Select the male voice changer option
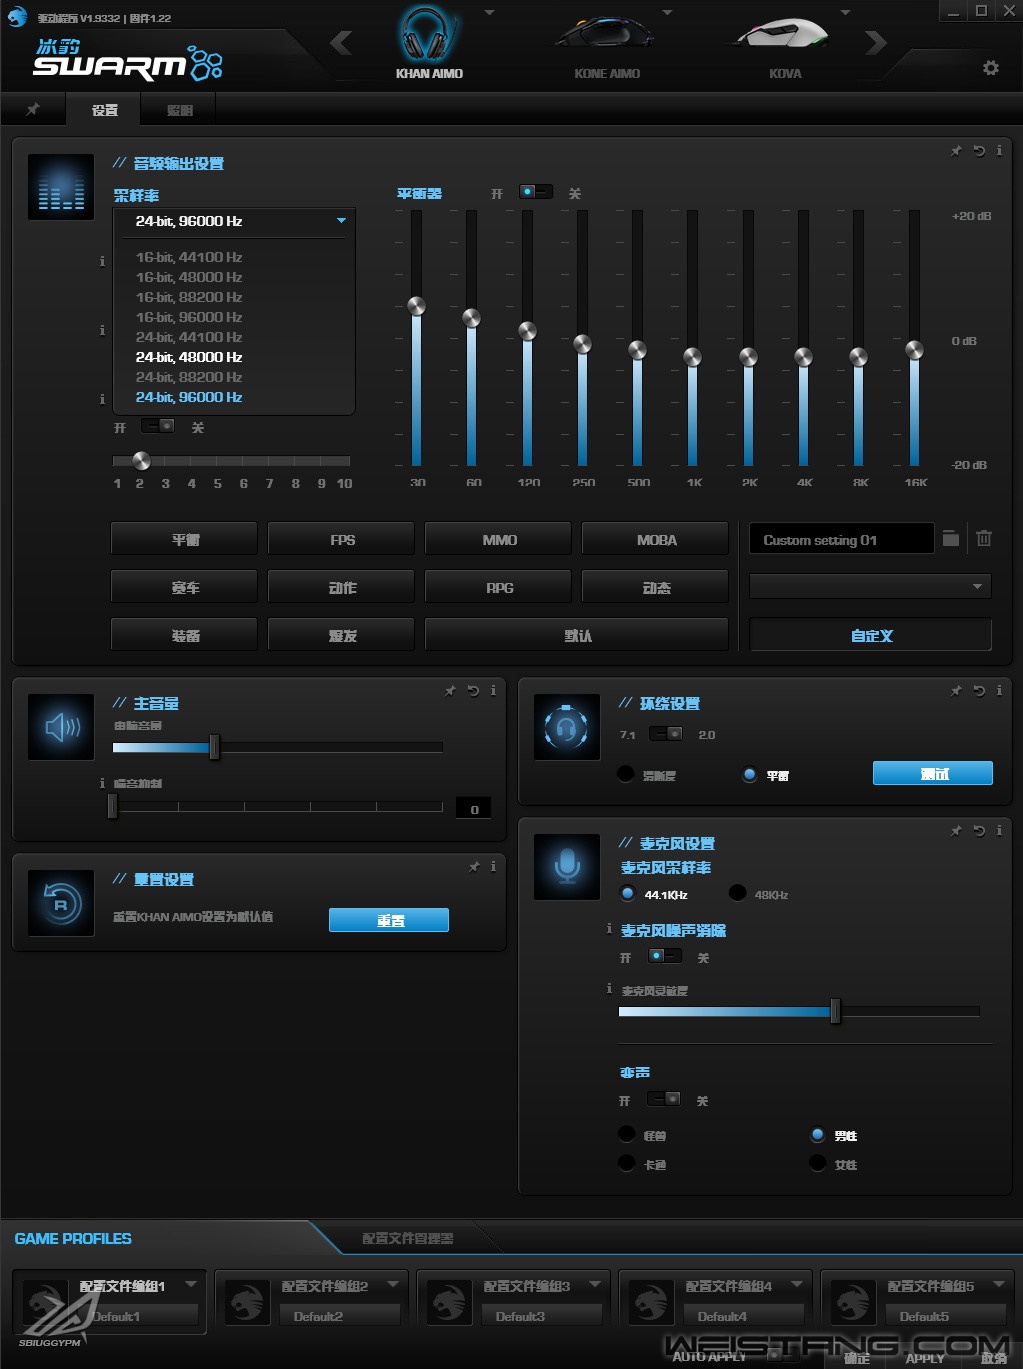Viewport: 1023px width, 1369px height. (818, 1134)
